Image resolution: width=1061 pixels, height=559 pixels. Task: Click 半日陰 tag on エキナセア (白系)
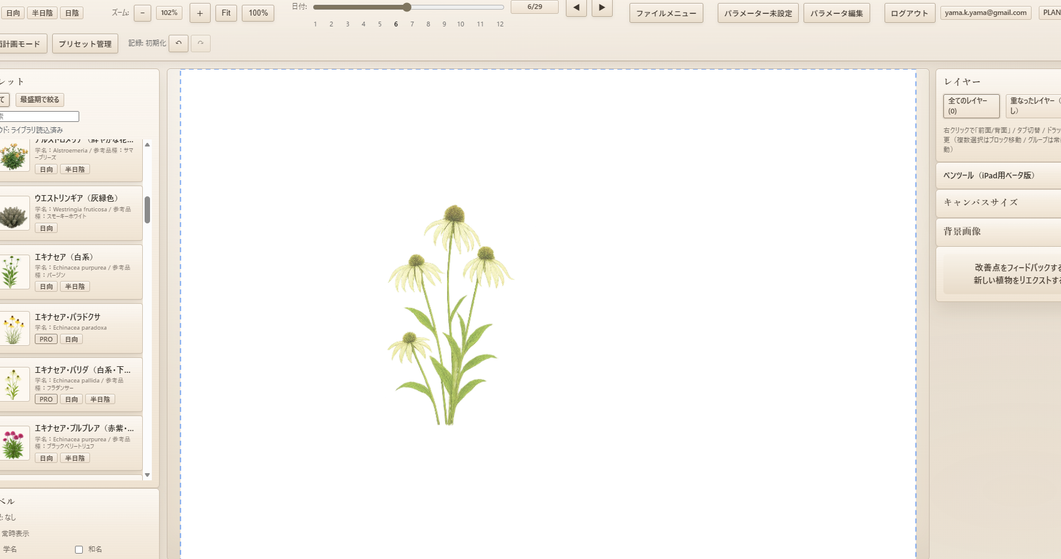74,286
